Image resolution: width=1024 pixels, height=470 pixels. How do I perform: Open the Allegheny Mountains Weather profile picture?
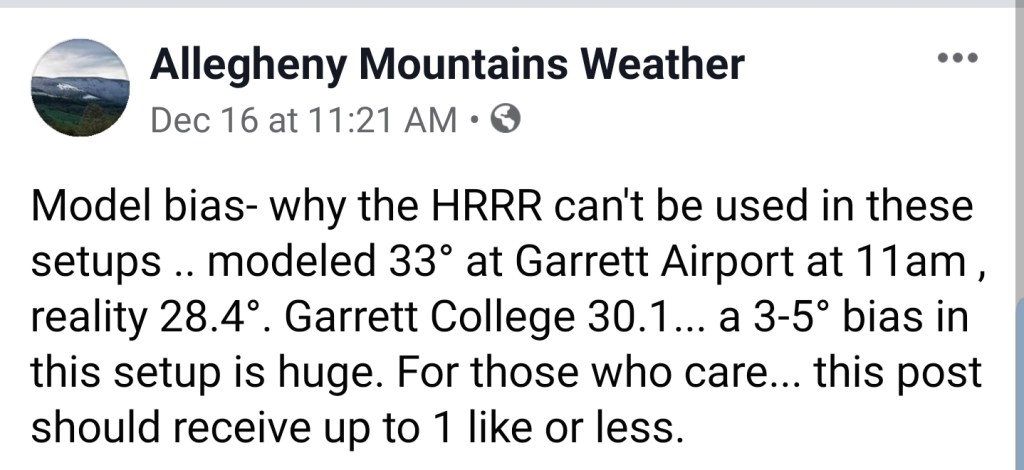(x=80, y=93)
